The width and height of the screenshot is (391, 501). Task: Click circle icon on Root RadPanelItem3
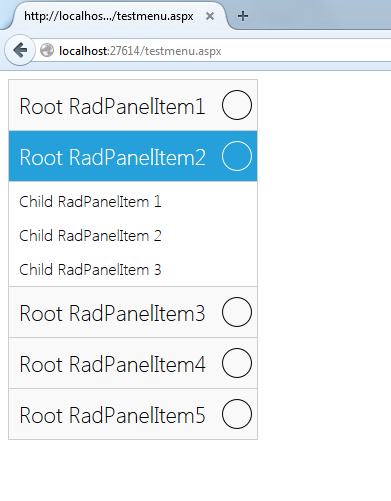click(237, 312)
